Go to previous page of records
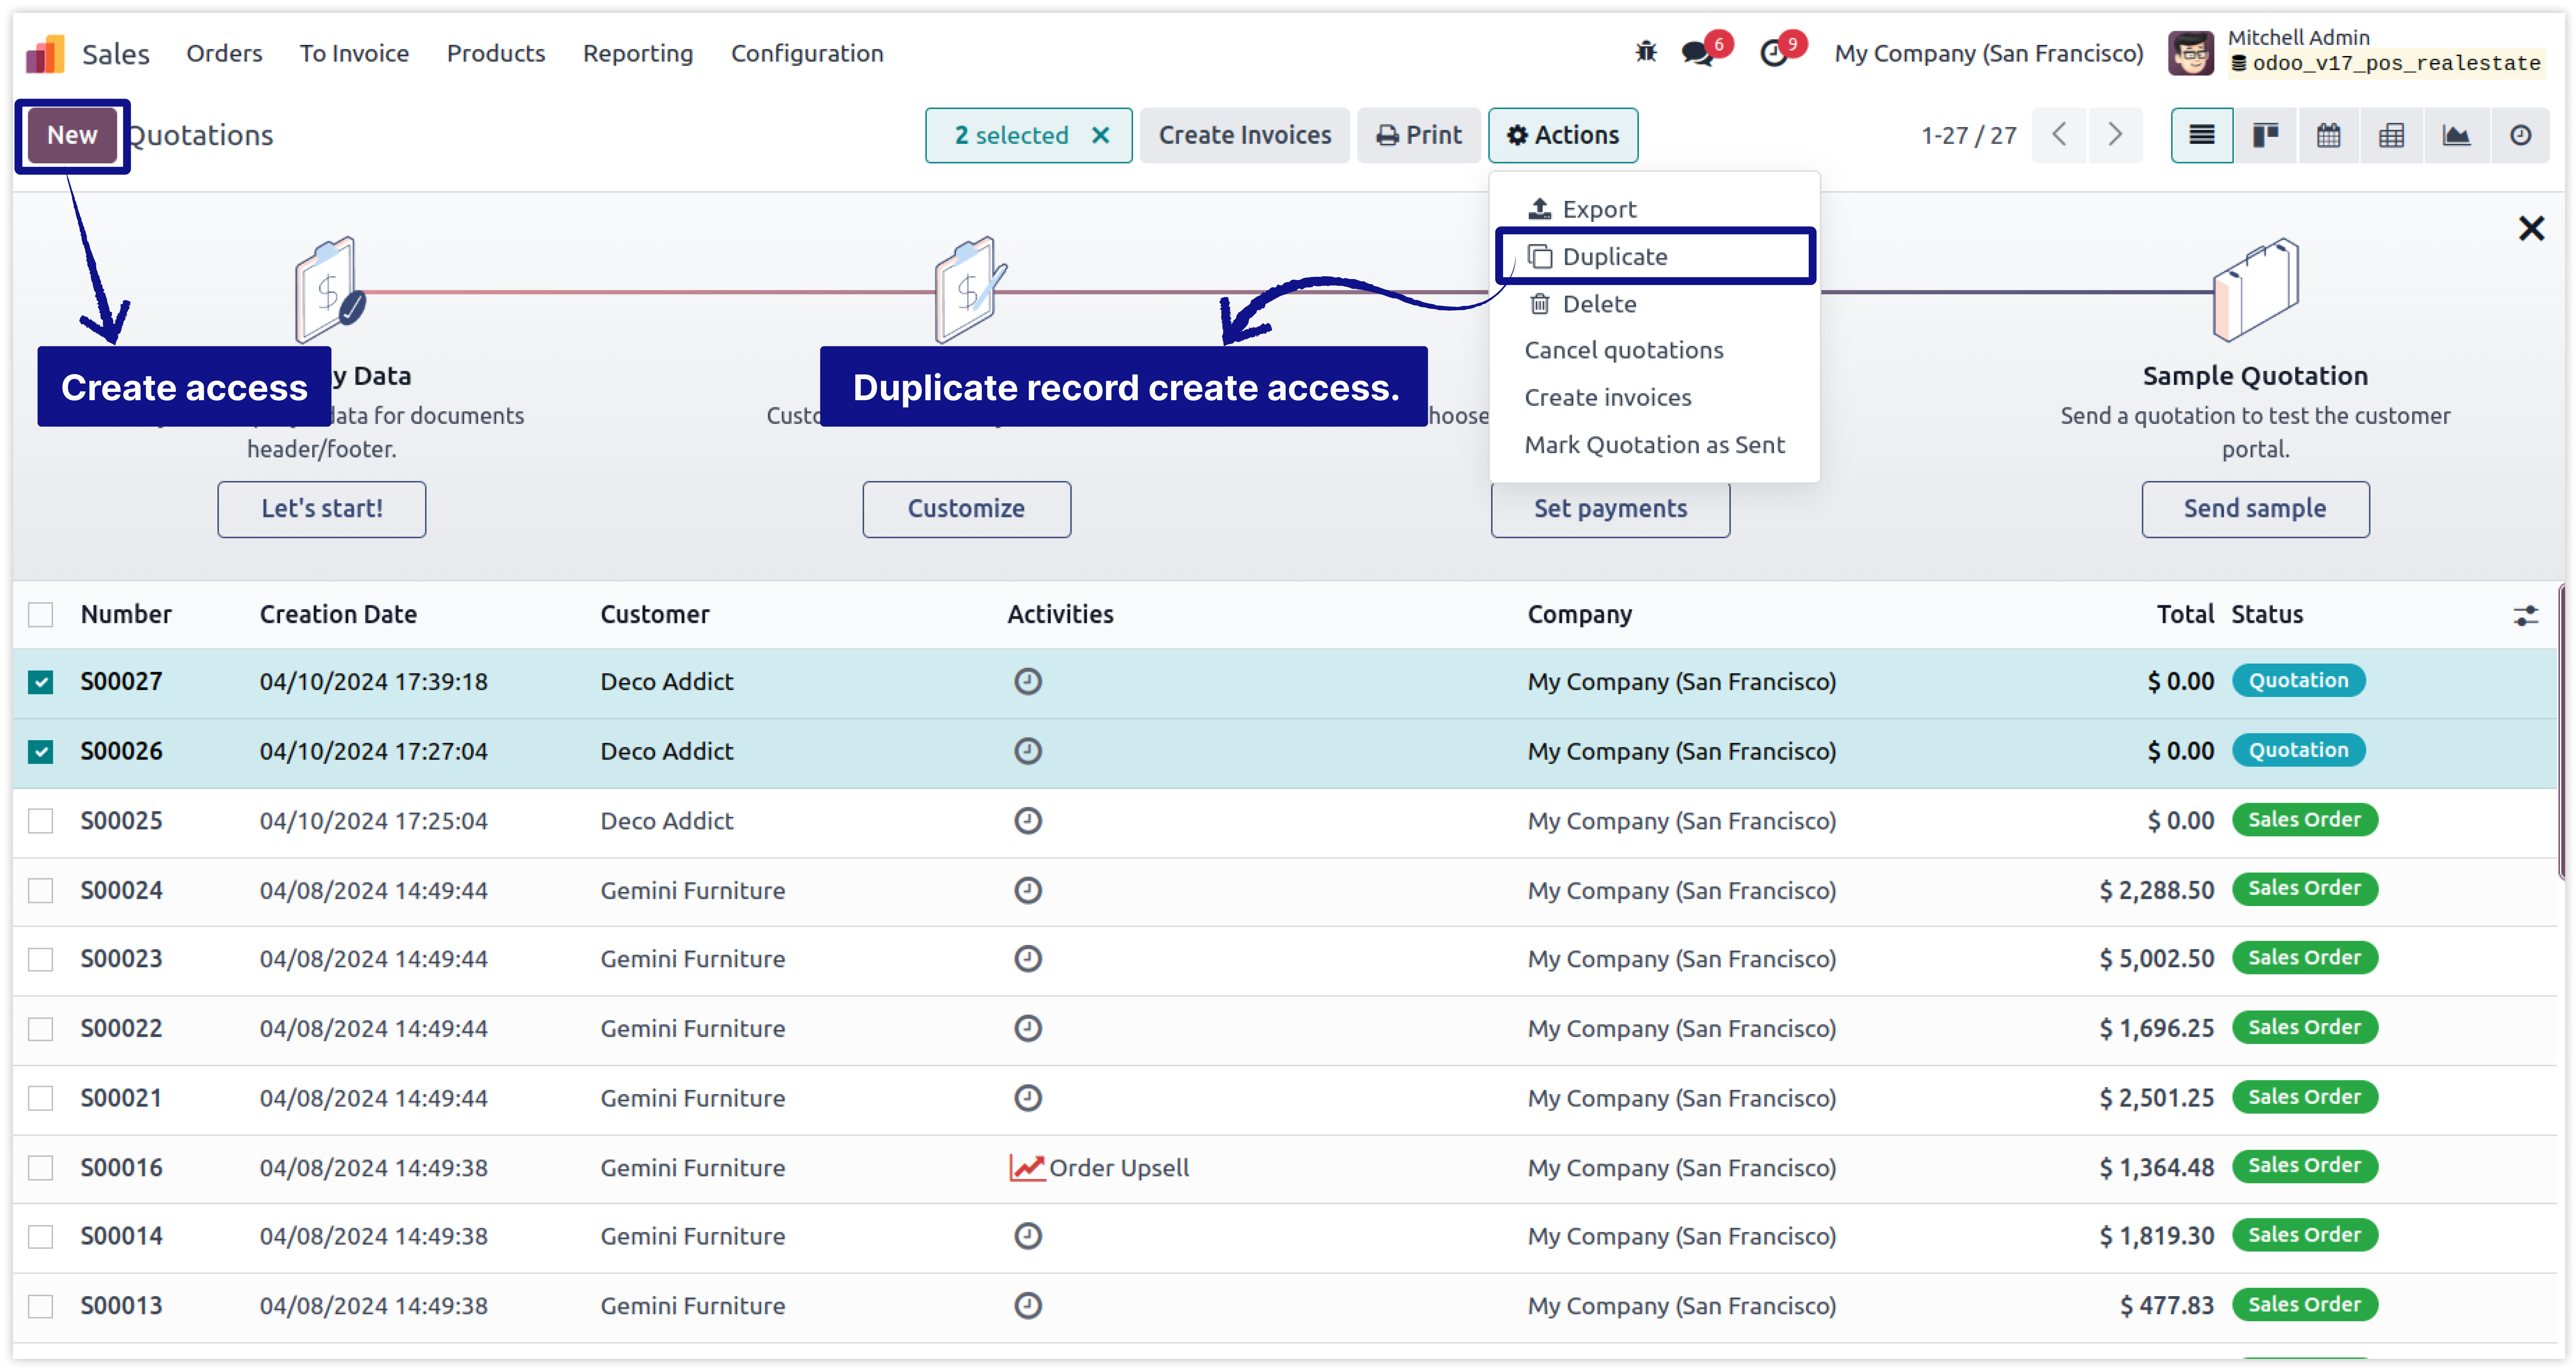This screenshot has width=2576, height=1370. (2059, 135)
